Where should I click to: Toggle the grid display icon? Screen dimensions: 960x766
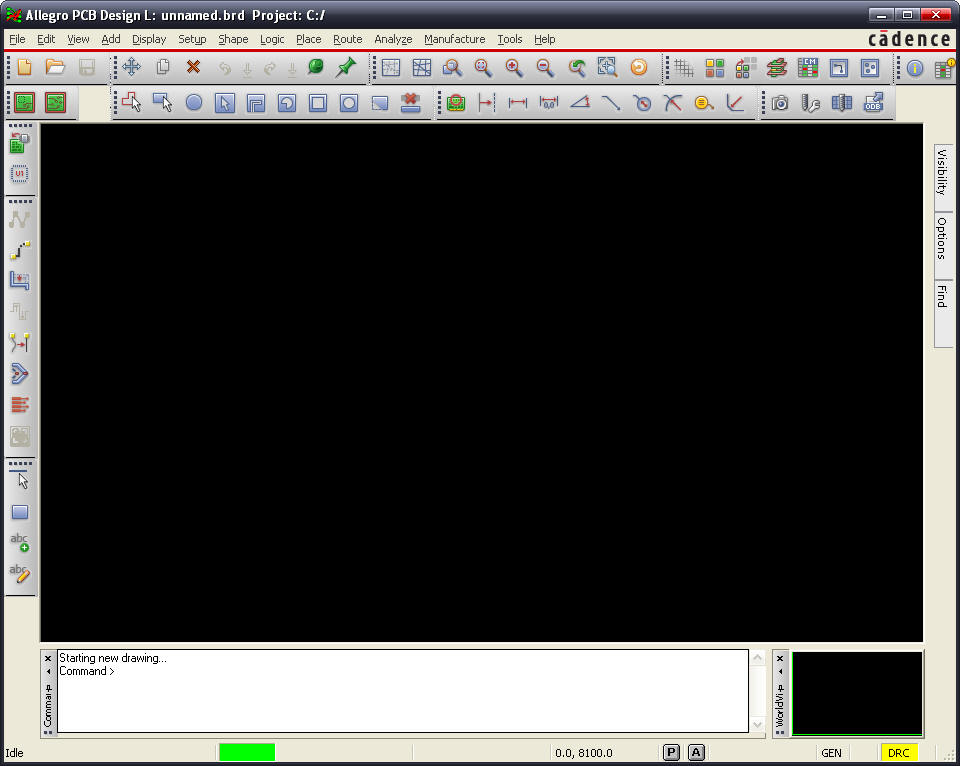[x=684, y=68]
